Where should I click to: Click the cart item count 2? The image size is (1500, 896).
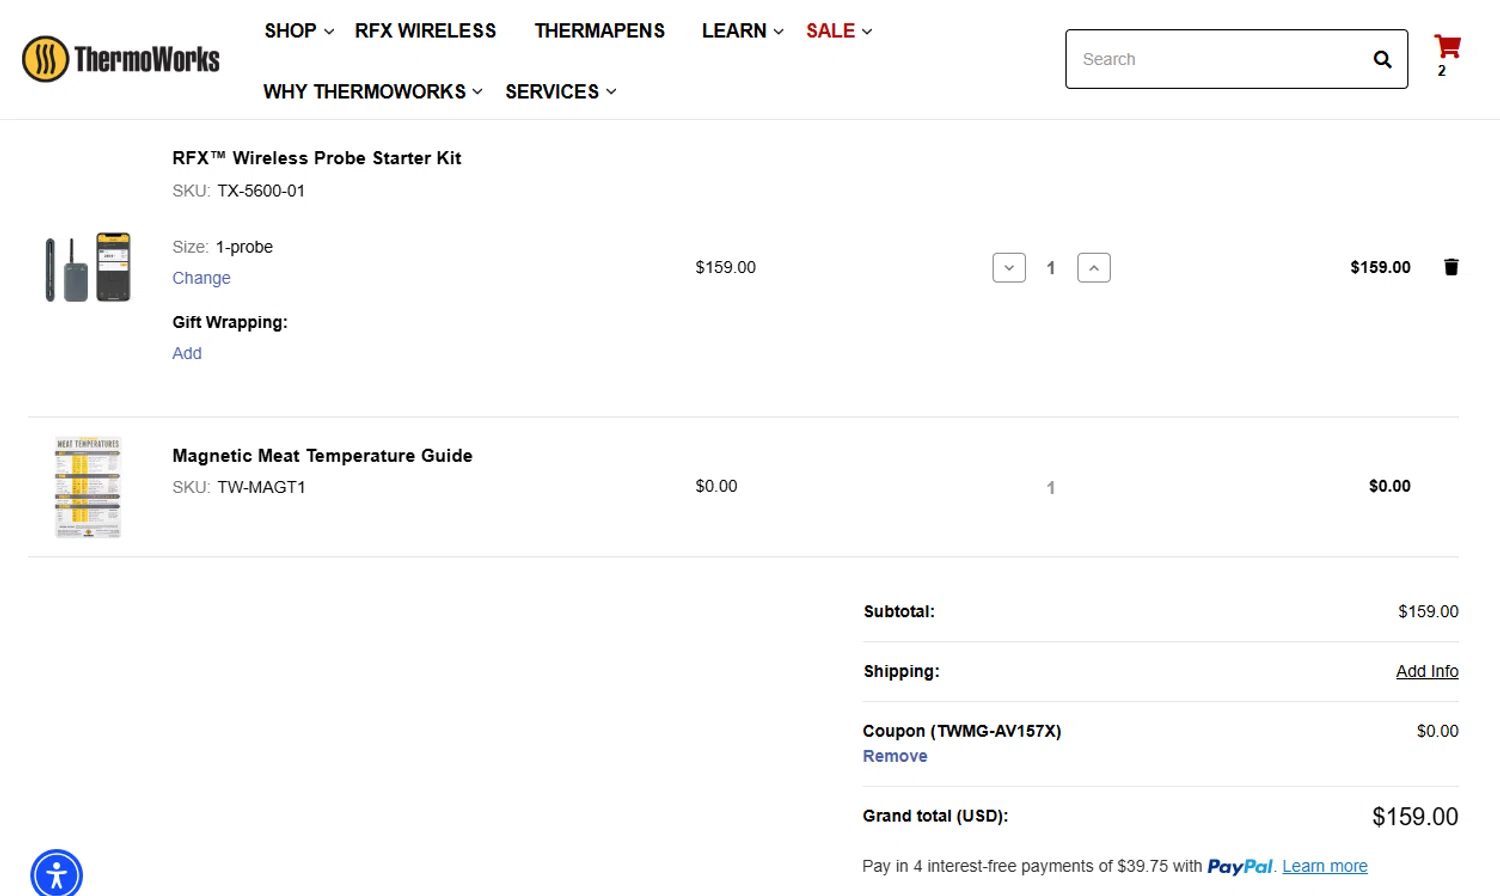tap(1442, 71)
